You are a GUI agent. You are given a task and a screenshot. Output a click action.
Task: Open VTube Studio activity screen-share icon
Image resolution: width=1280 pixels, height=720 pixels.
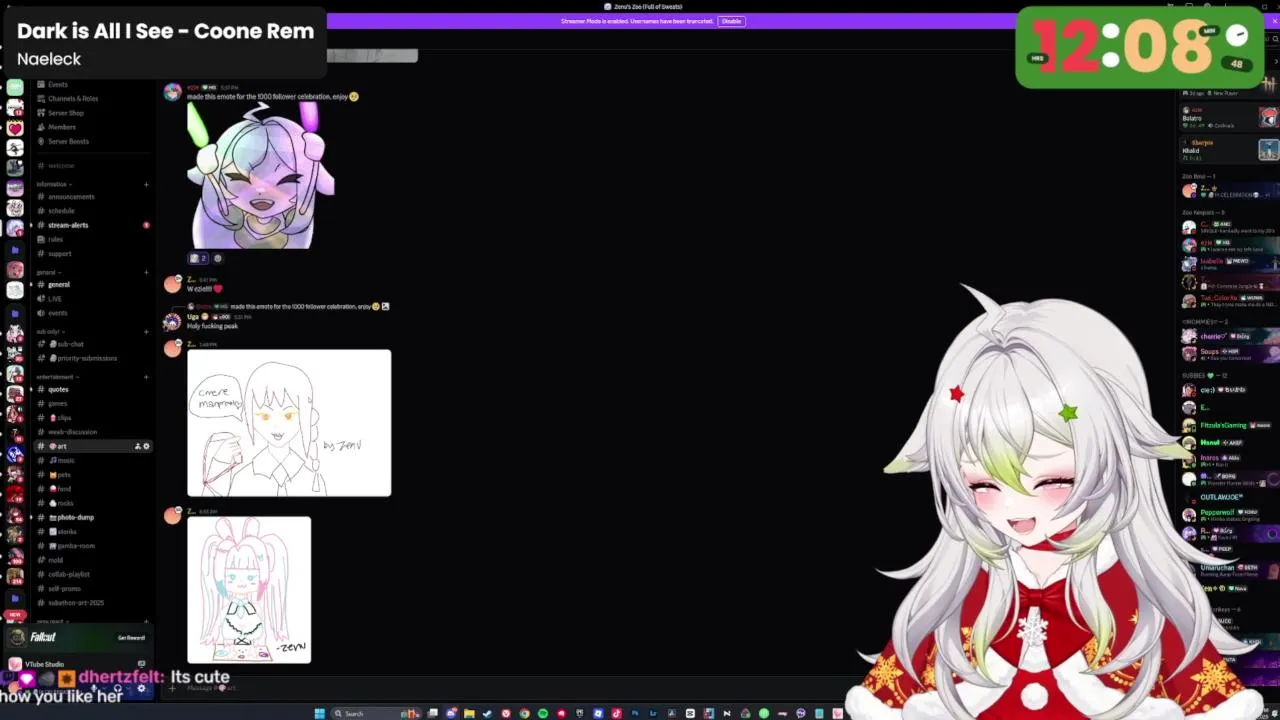[141, 664]
